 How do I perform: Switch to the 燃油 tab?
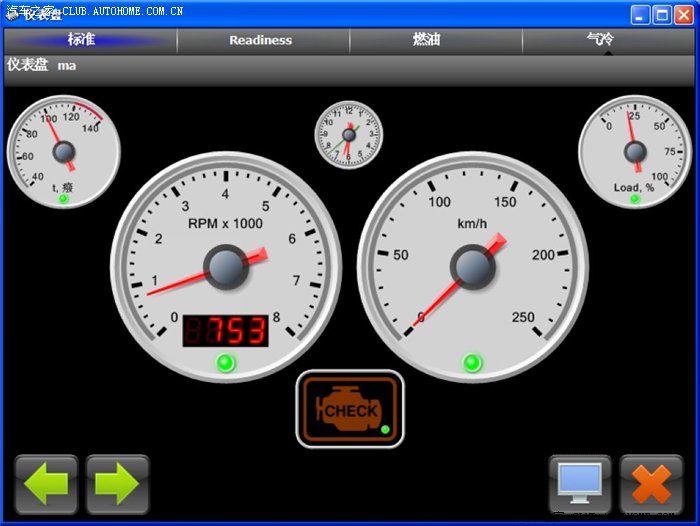coord(427,40)
